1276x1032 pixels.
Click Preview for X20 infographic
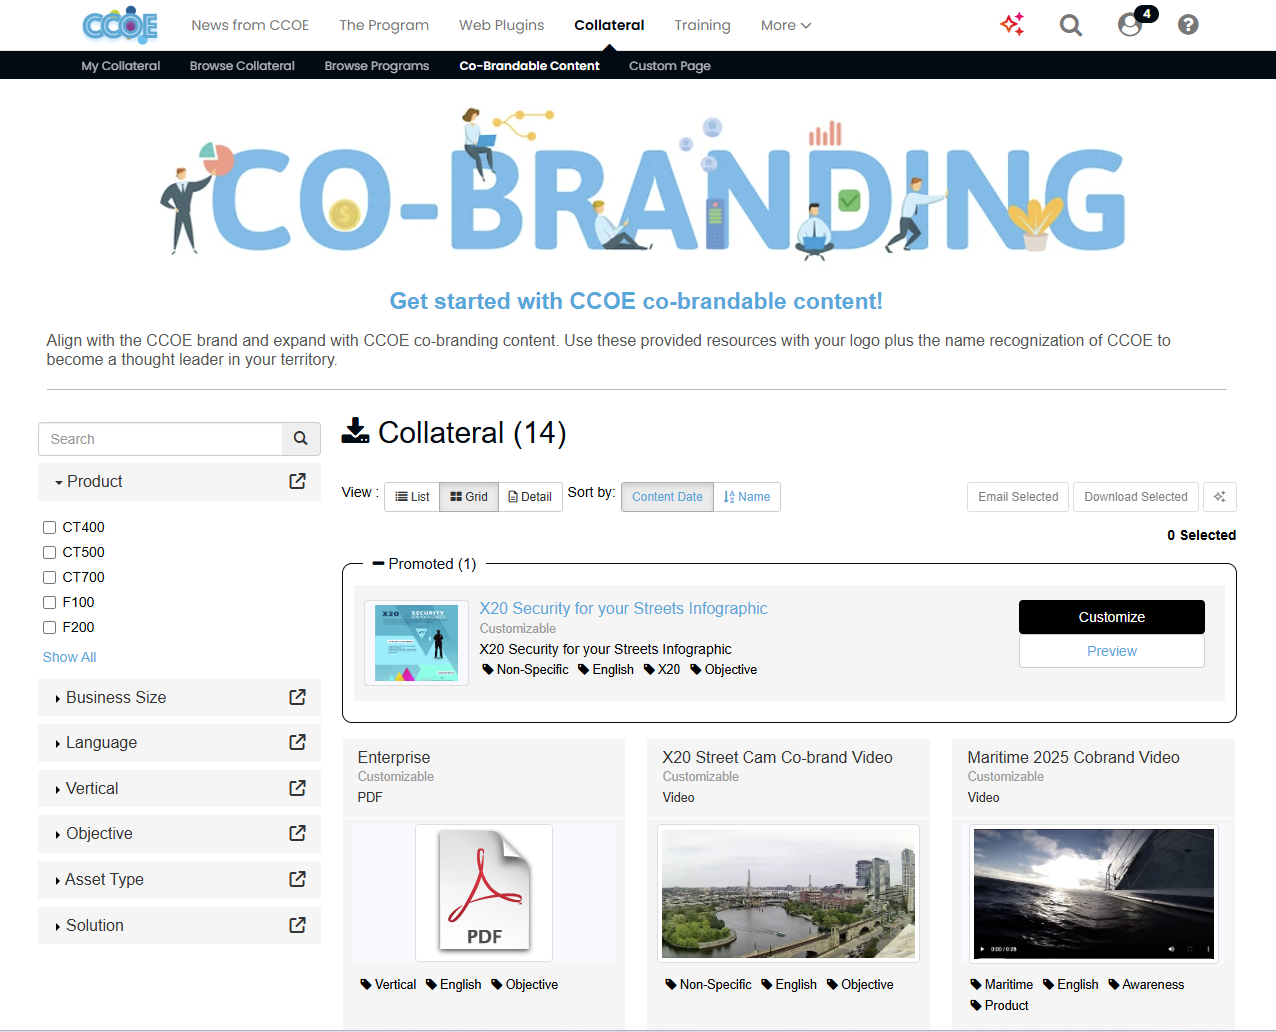[x=1112, y=651]
